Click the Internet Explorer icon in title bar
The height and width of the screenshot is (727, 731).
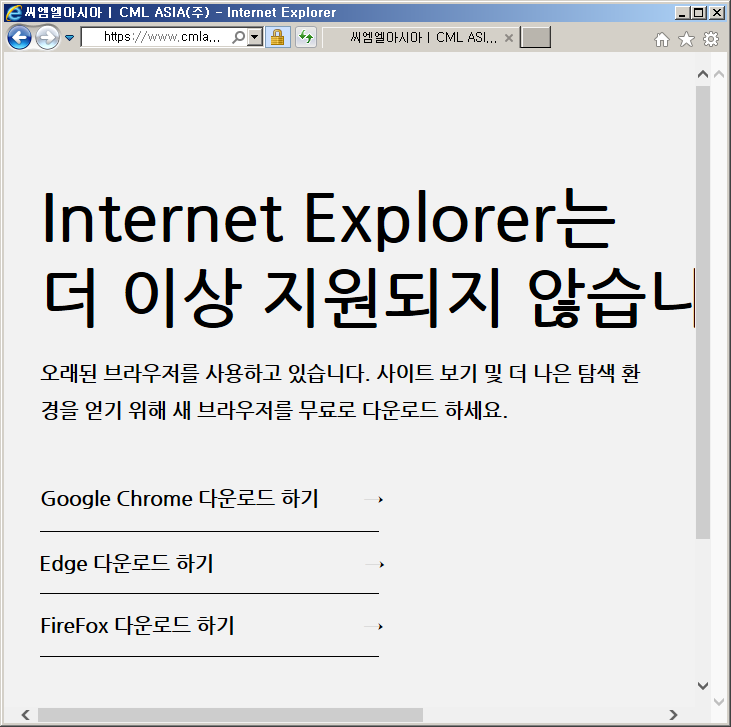point(13,12)
